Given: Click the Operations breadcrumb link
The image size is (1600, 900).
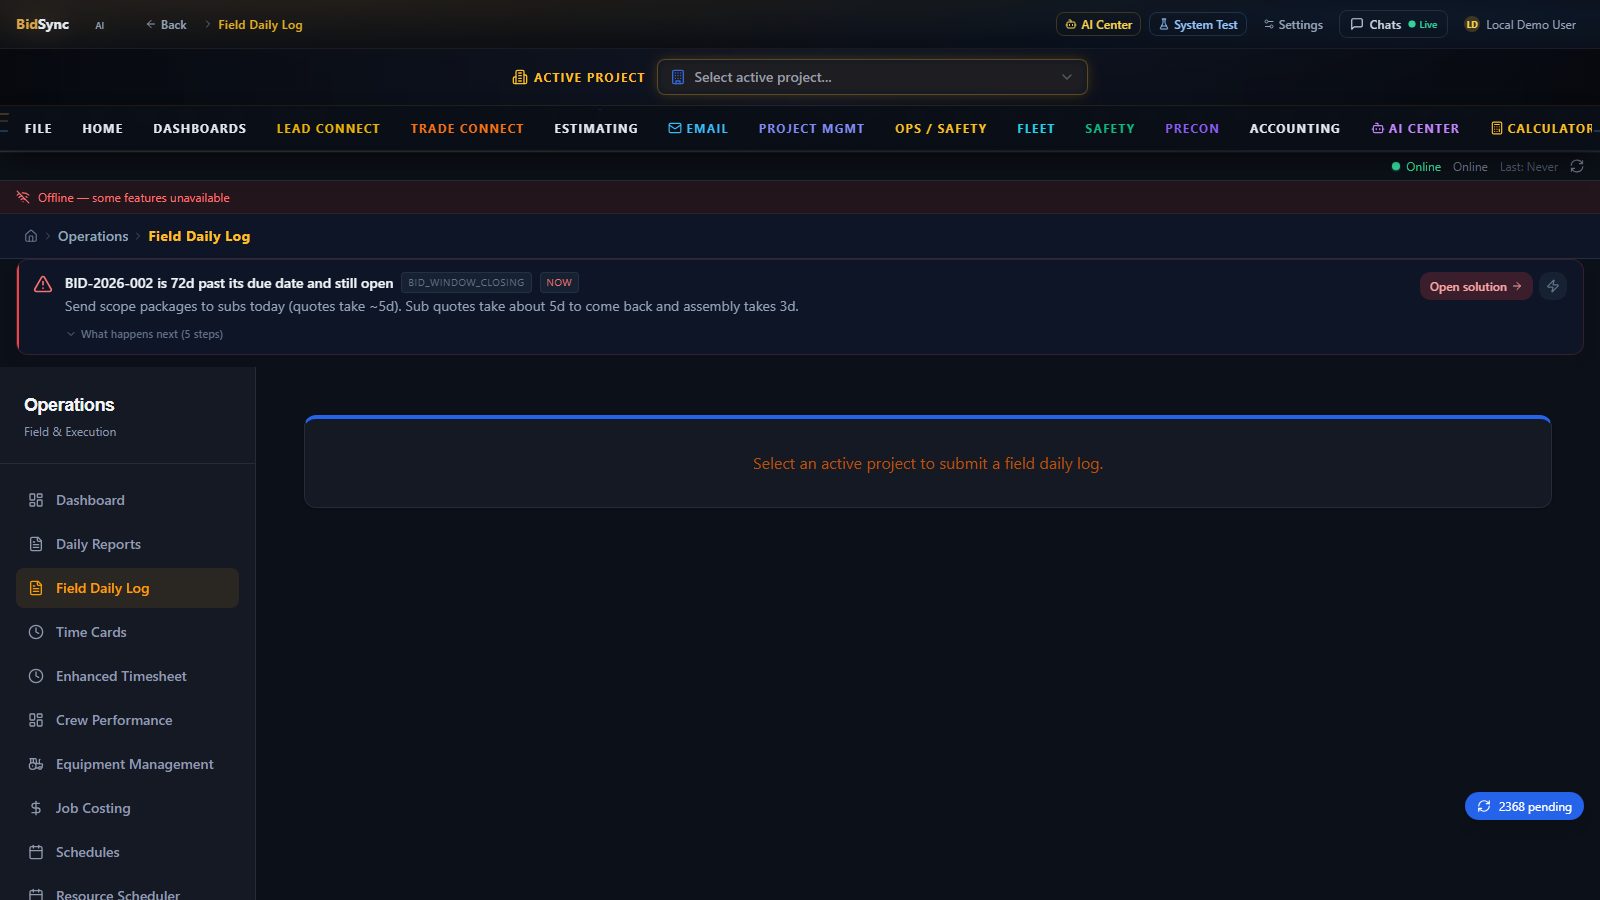Looking at the screenshot, I should [93, 236].
